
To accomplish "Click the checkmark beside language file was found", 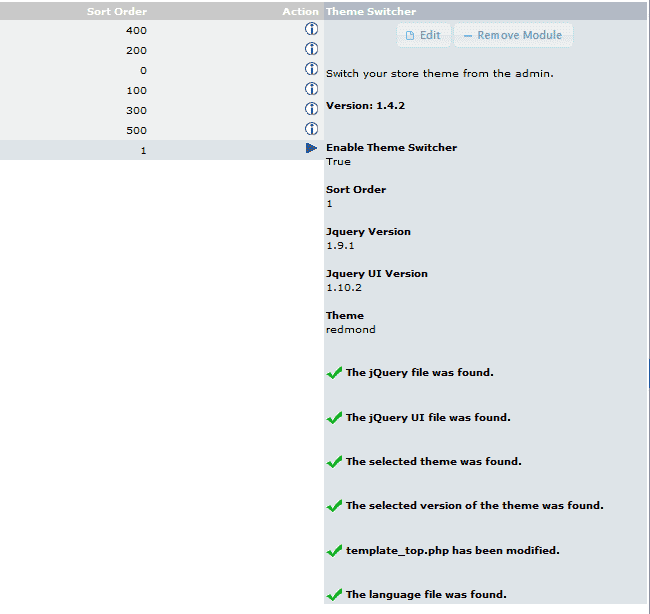I will pos(334,595).
